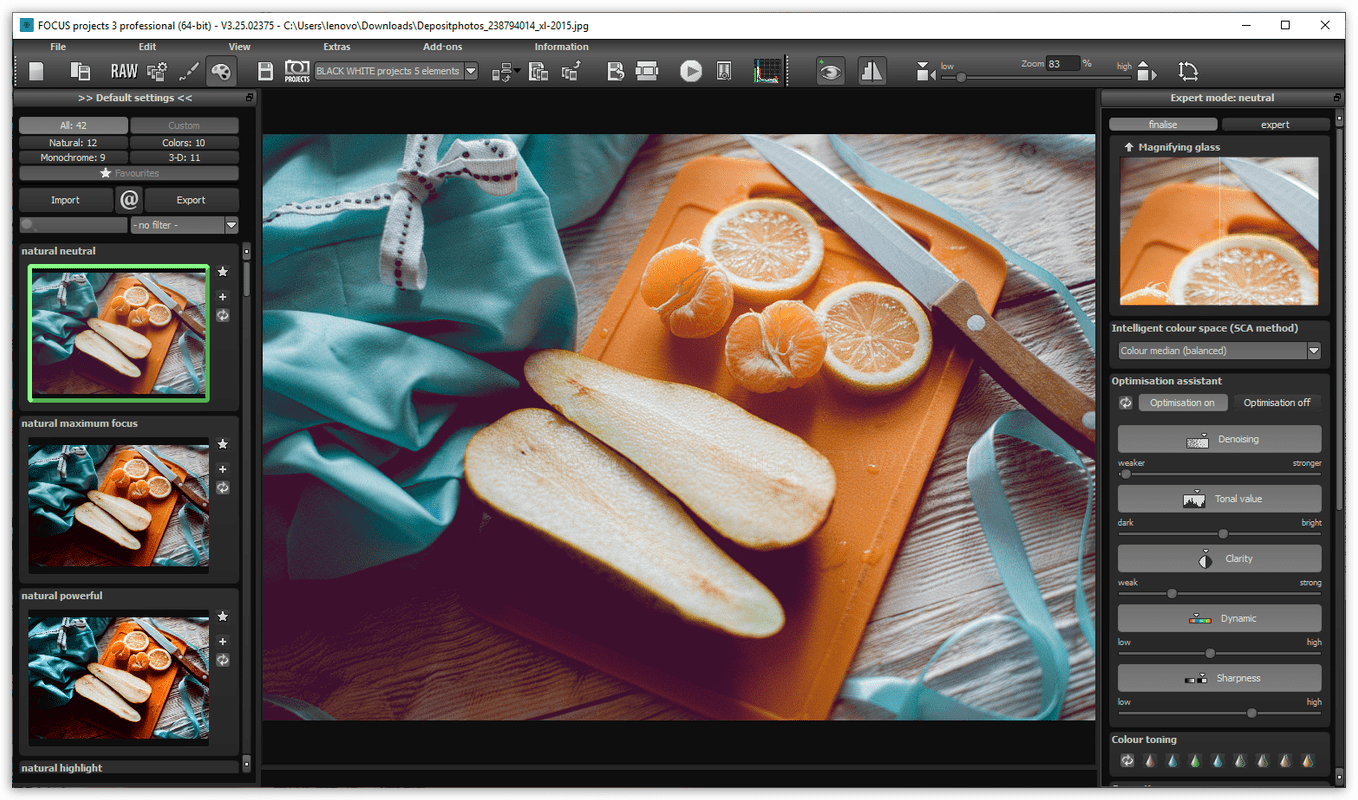1358x800 pixels.
Task: Click the Import button
Action: (x=65, y=199)
